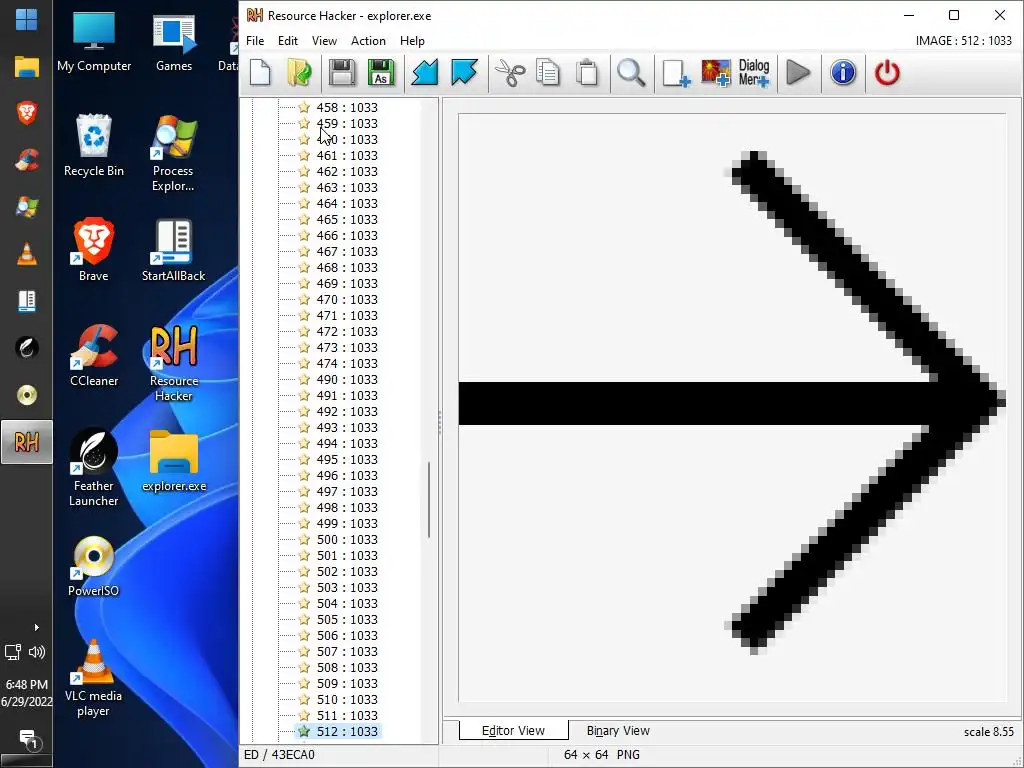
Task: Click the green Save As icon
Action: (381, 72)
